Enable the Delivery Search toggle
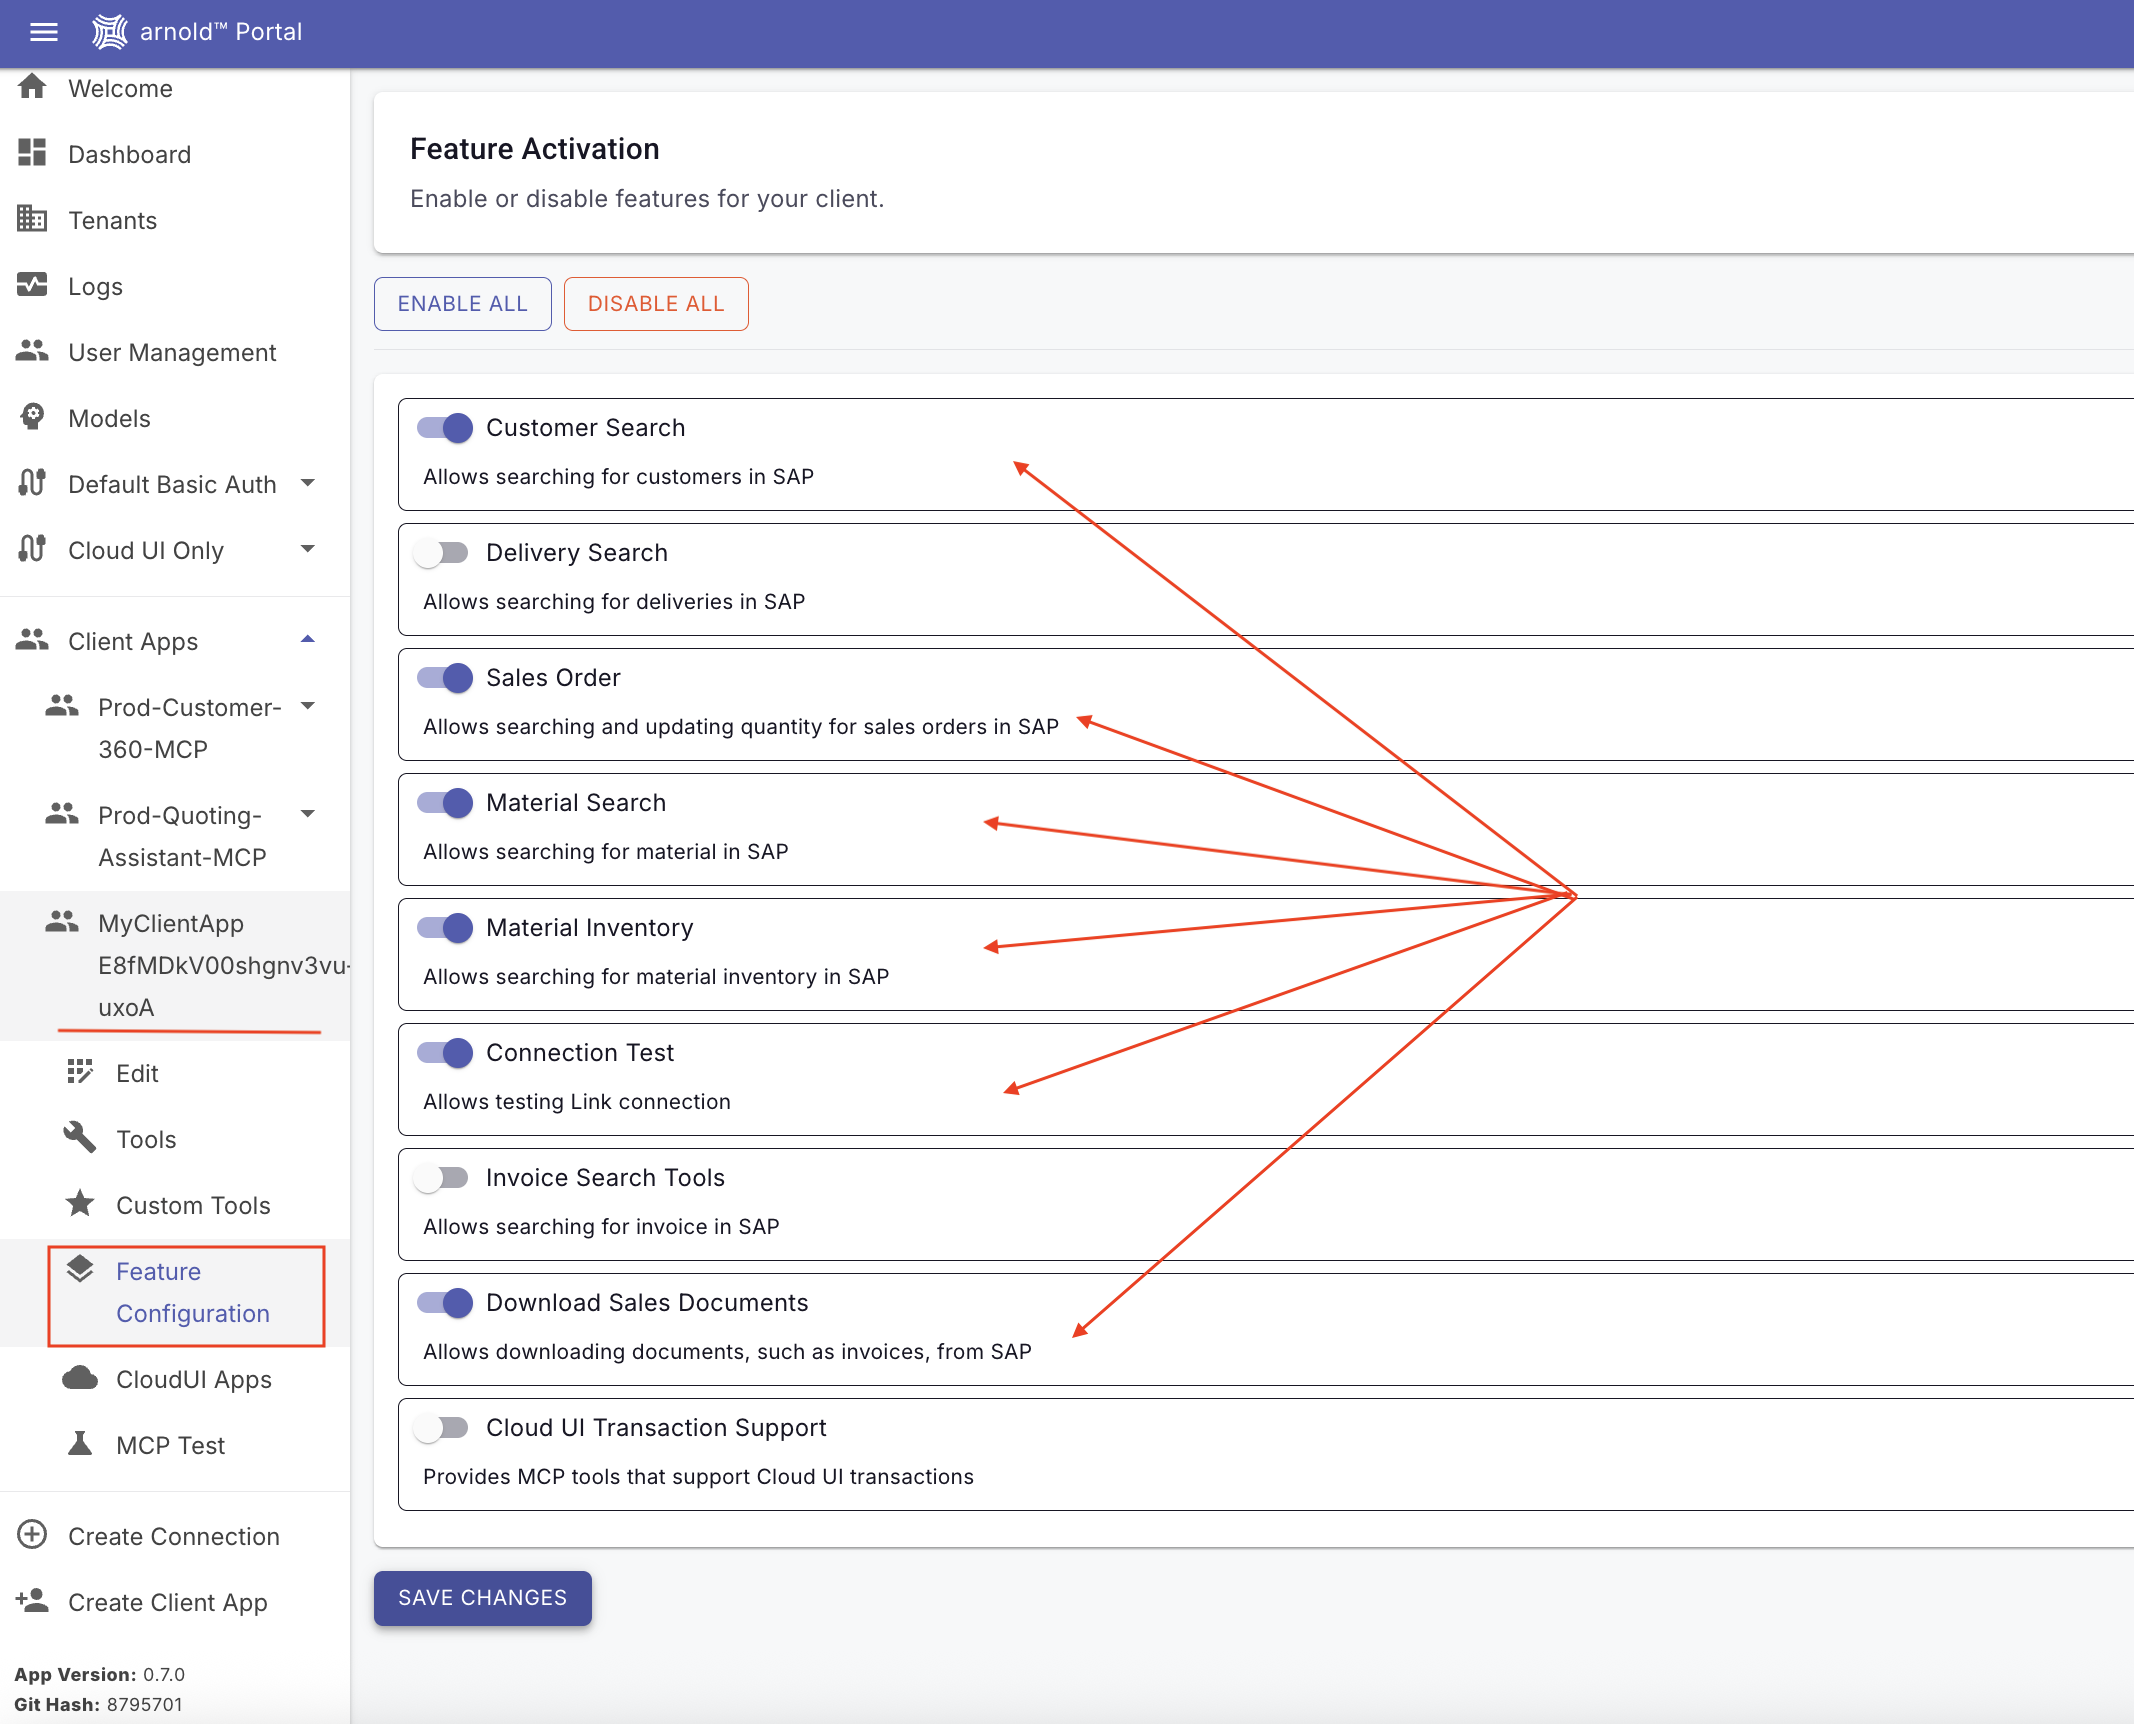2134x1724 pixels. coord(441,553)
